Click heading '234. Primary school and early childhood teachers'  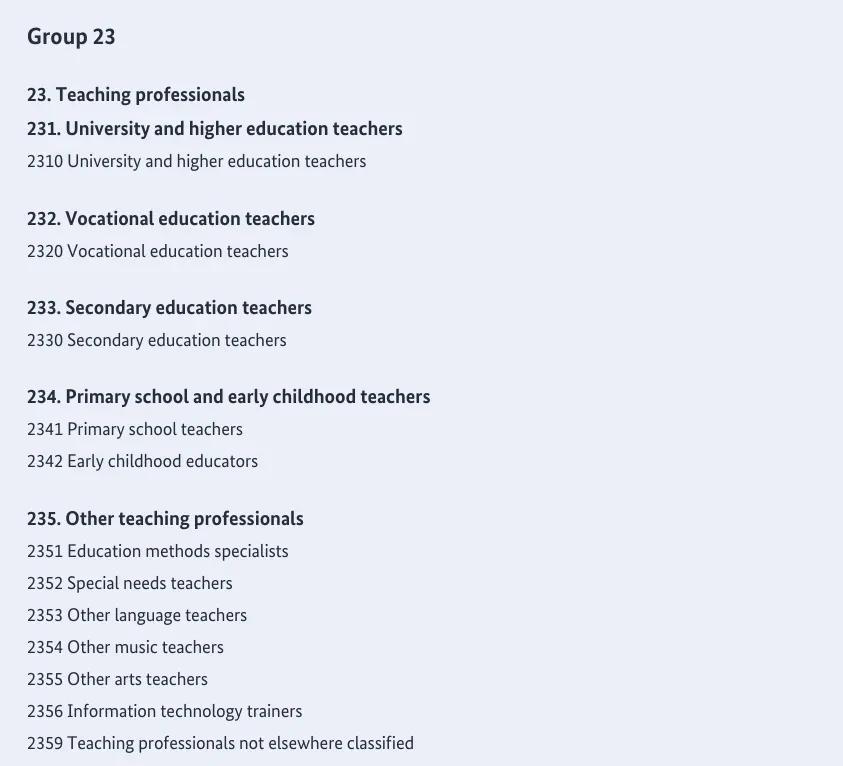pos(228,397)
